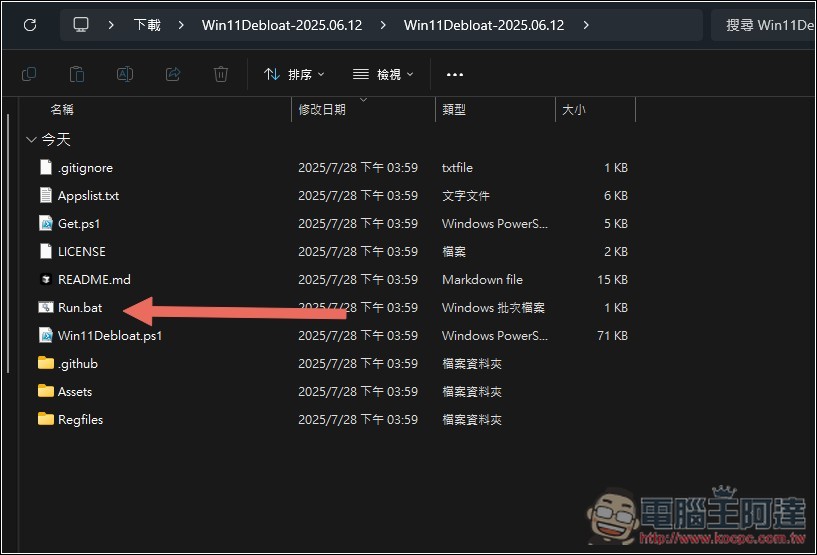817x555 pixels.
Task: Click the Regfiles folder icon
Action: click(46, 419)
